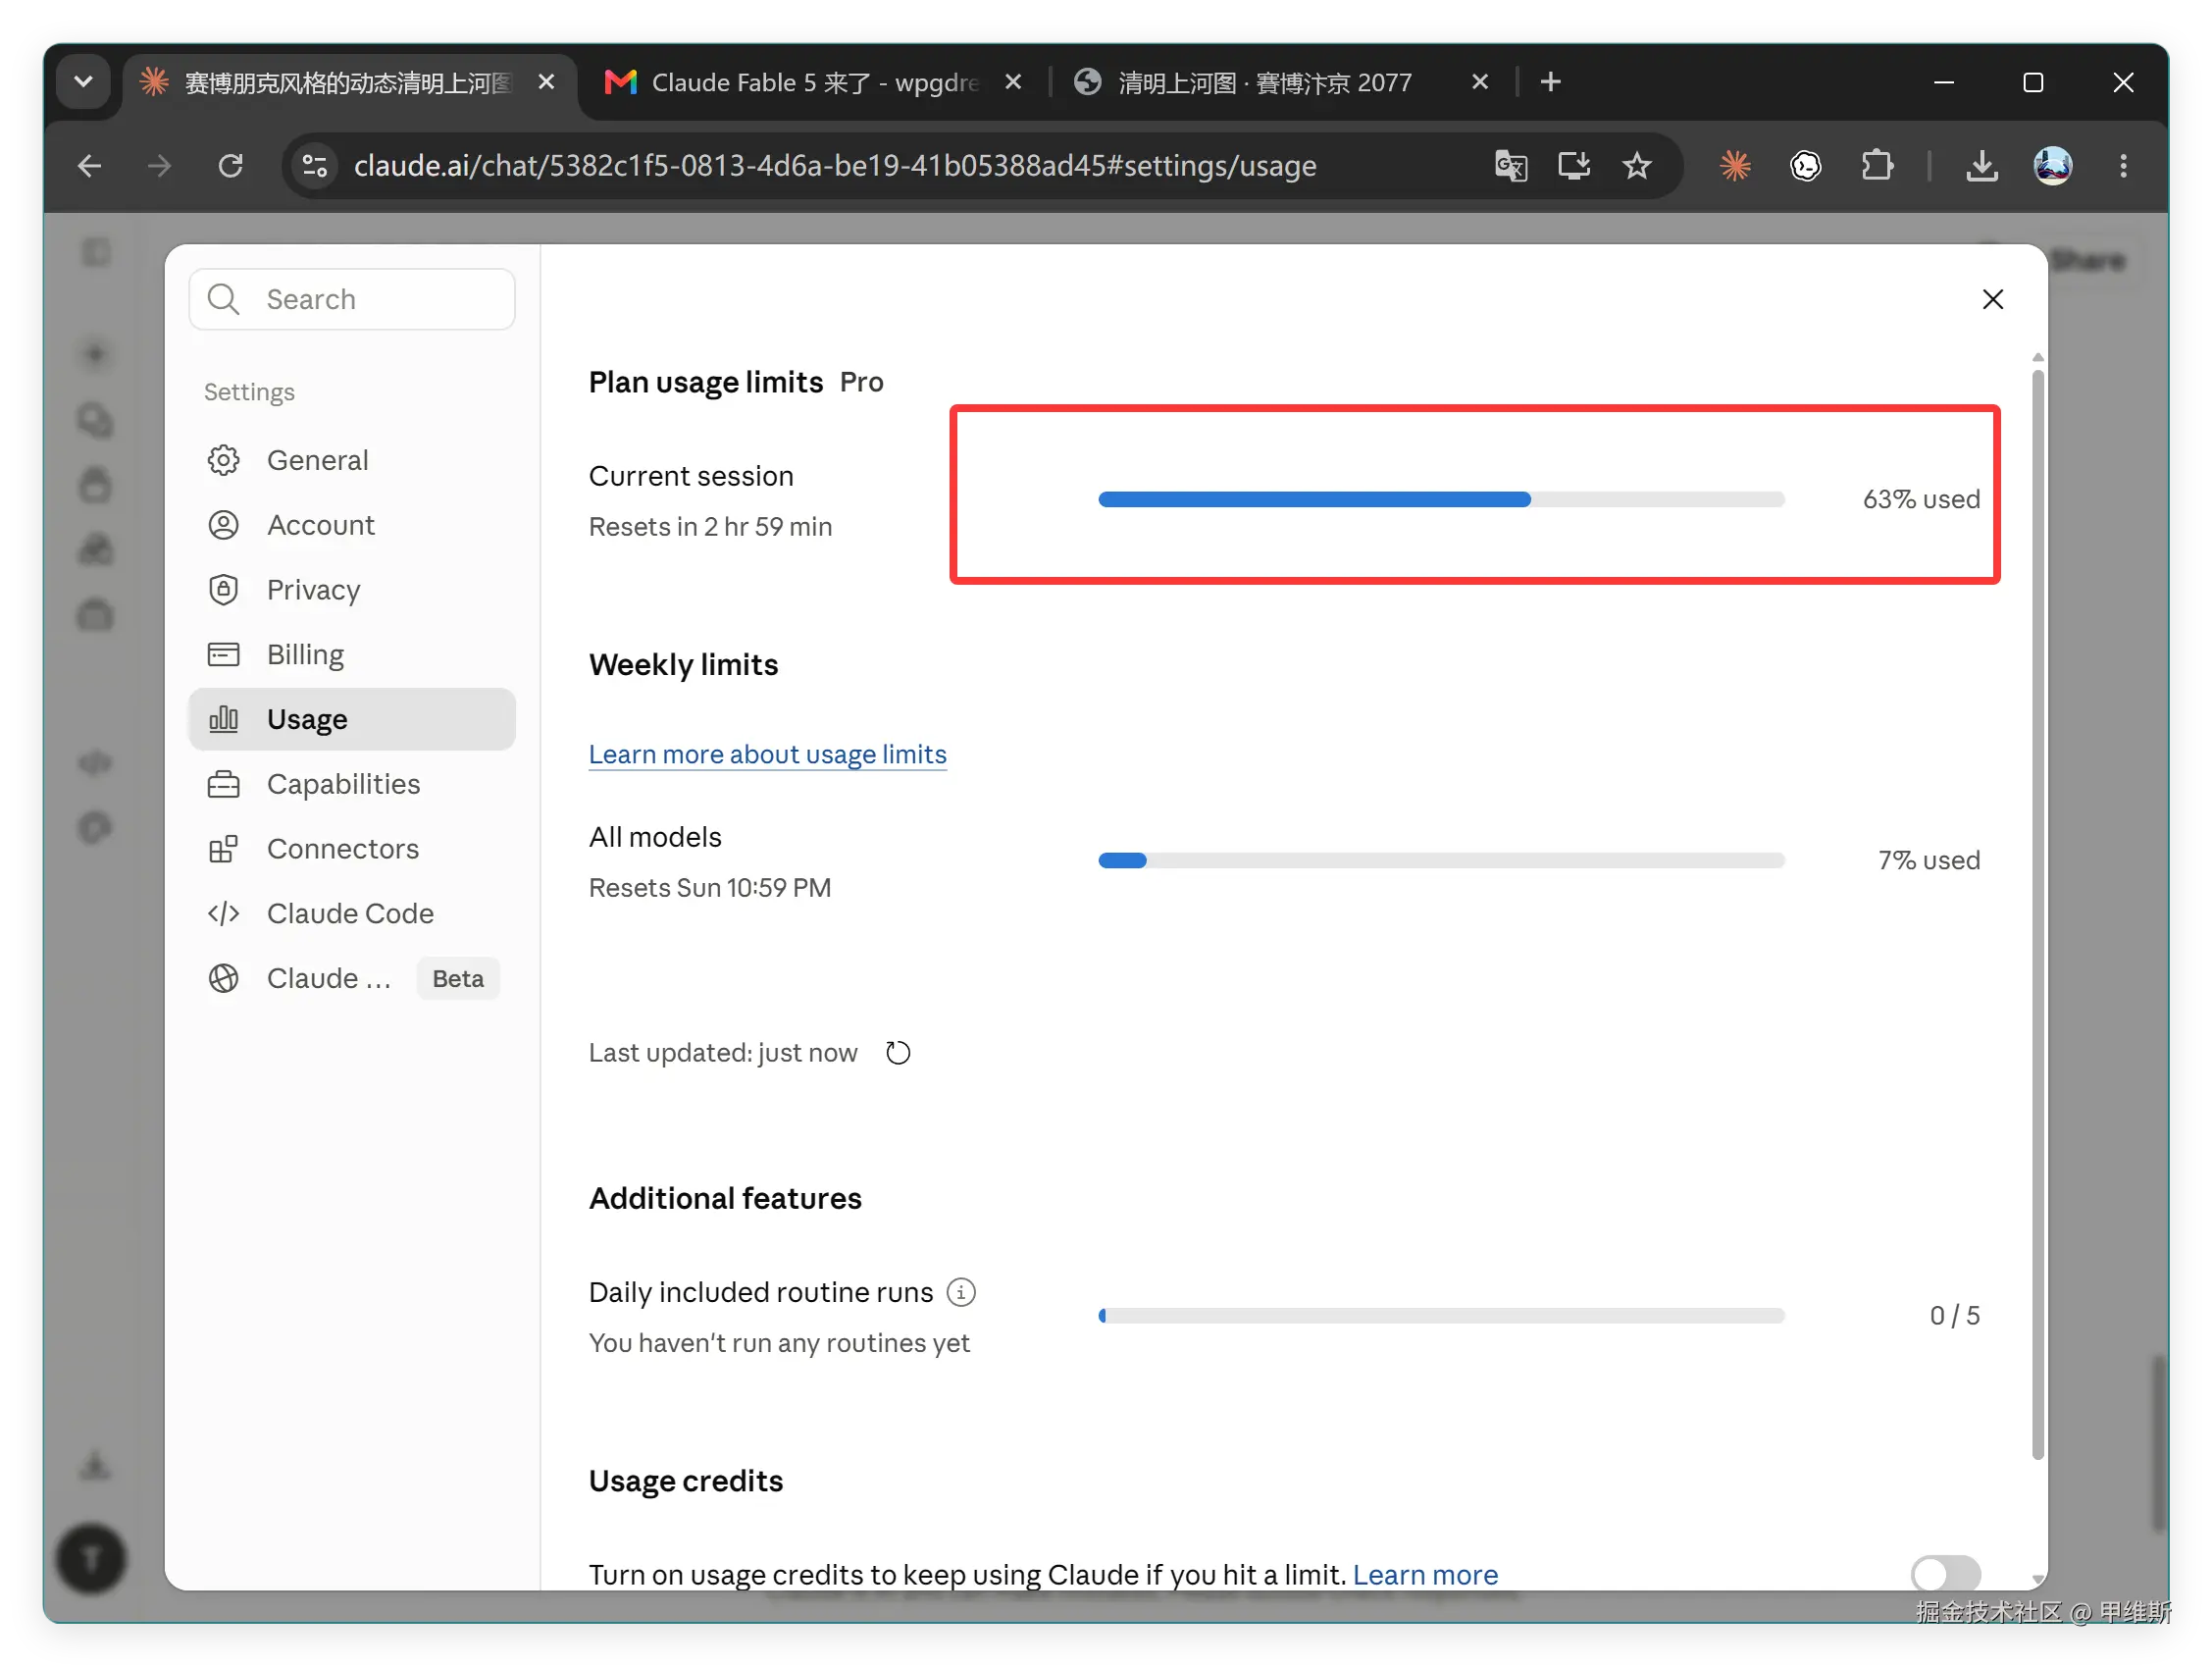This screenshot has width=2212, height=1666.
Task: Click the browser back arrow
Action: (90, 166)
